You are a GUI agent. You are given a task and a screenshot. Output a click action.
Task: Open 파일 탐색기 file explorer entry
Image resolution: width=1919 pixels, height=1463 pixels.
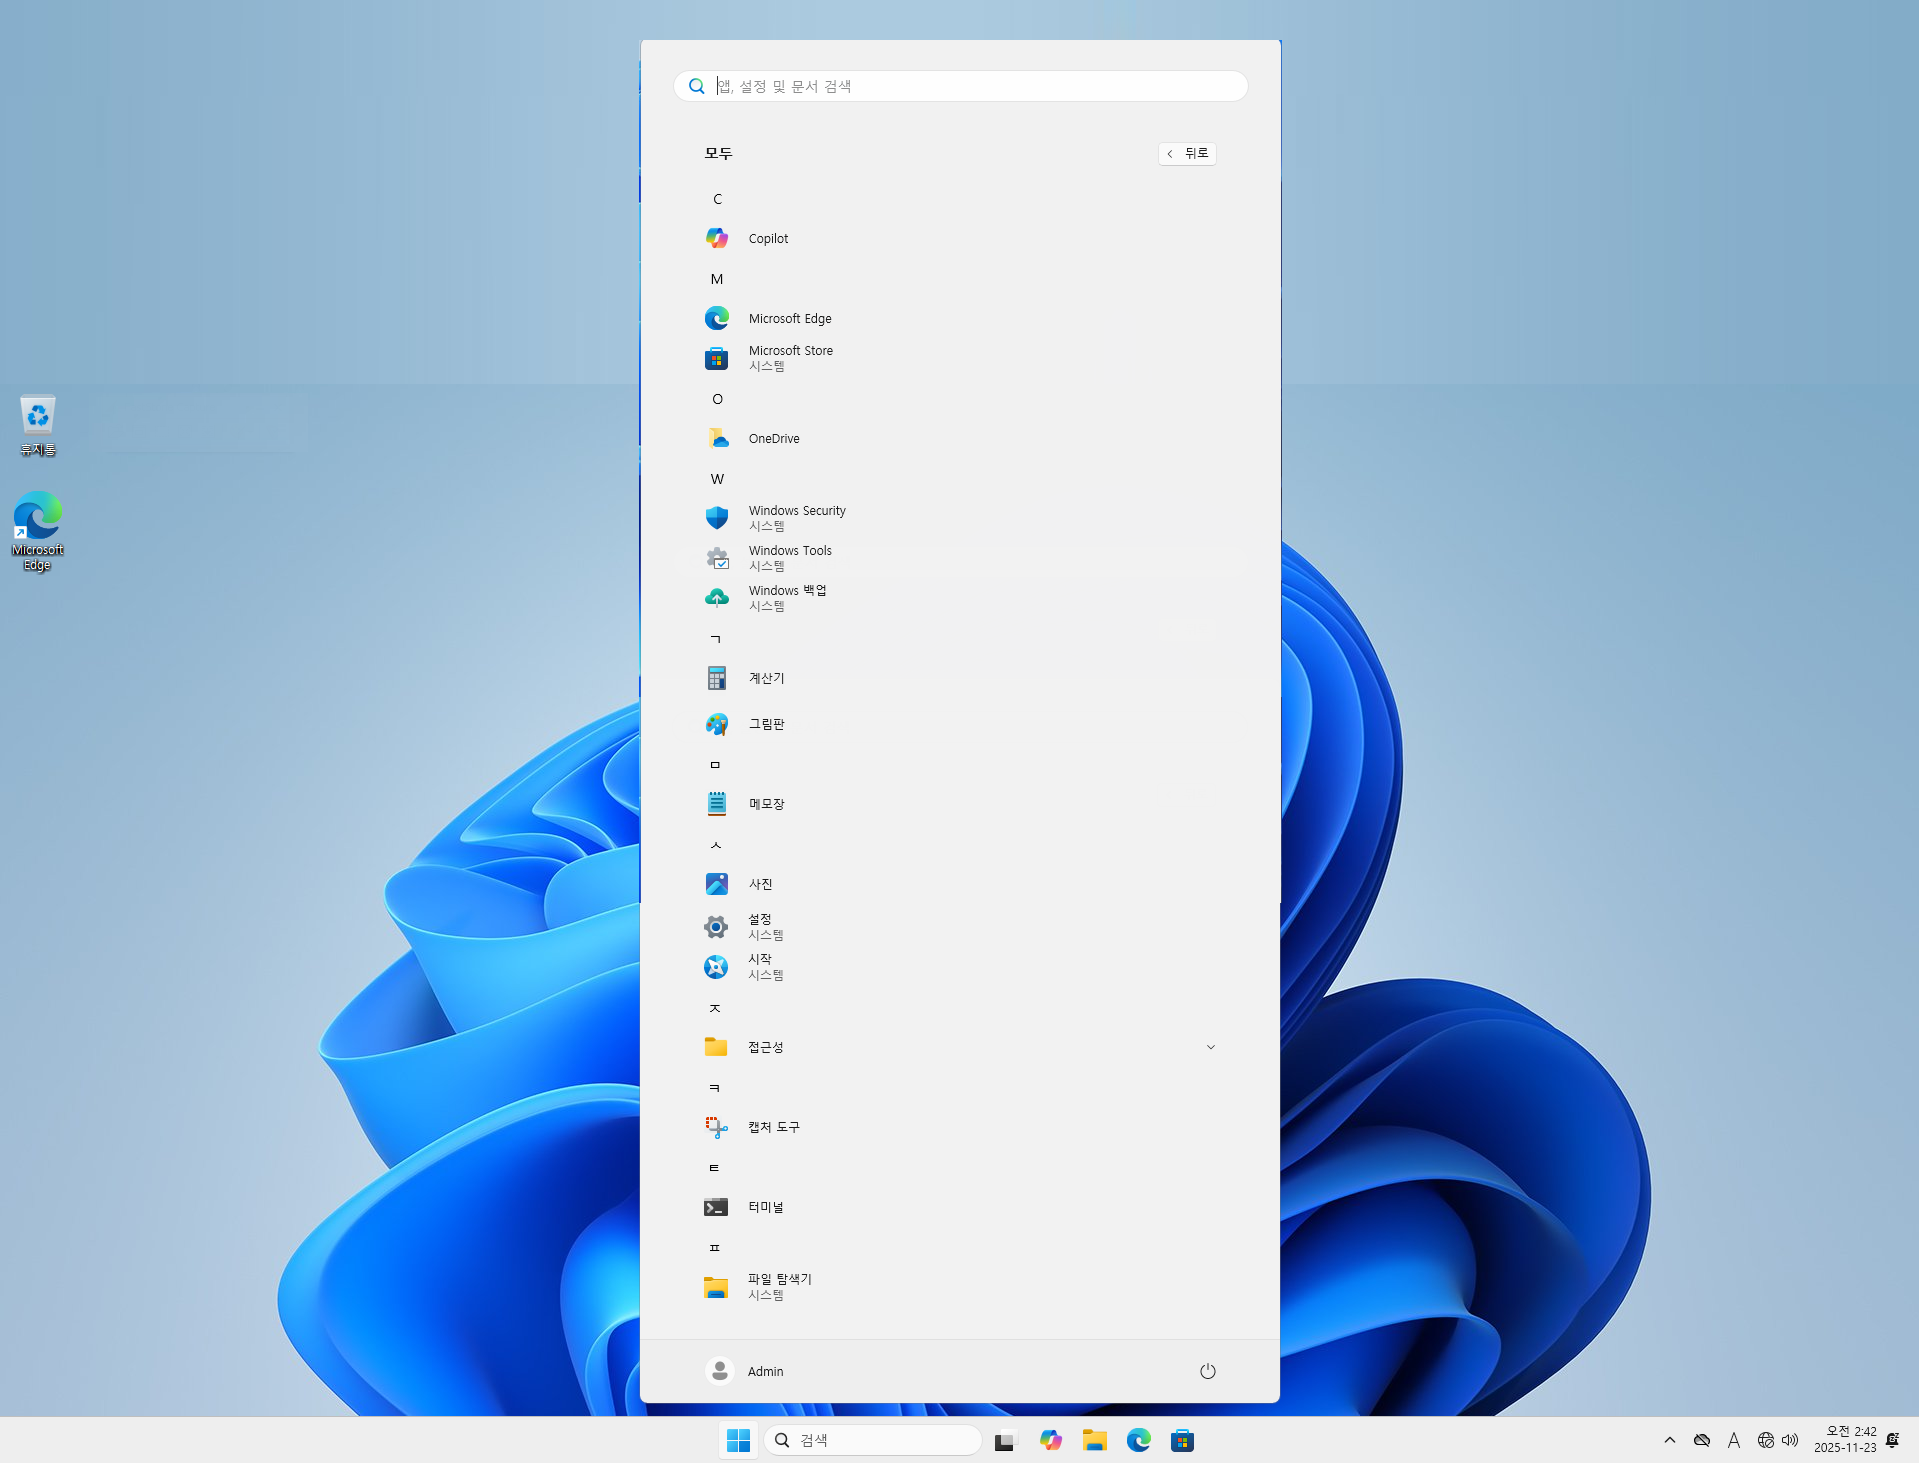[960, 1287]
